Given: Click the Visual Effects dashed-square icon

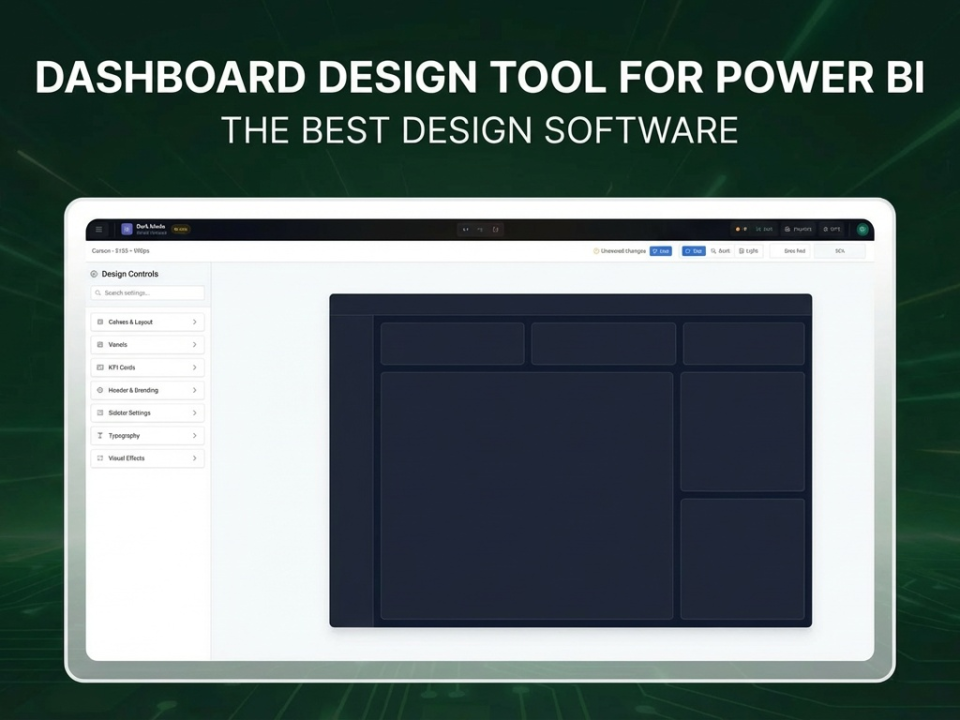Looking at the screenshot, I should click(x=100, y=458).
